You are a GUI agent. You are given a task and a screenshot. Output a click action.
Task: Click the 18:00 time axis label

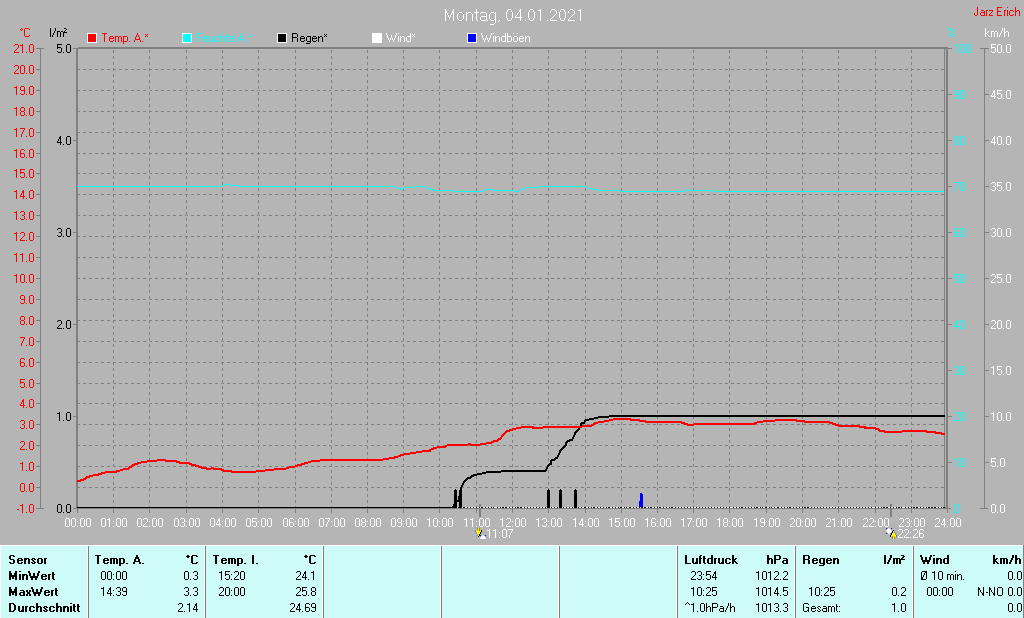729,523
